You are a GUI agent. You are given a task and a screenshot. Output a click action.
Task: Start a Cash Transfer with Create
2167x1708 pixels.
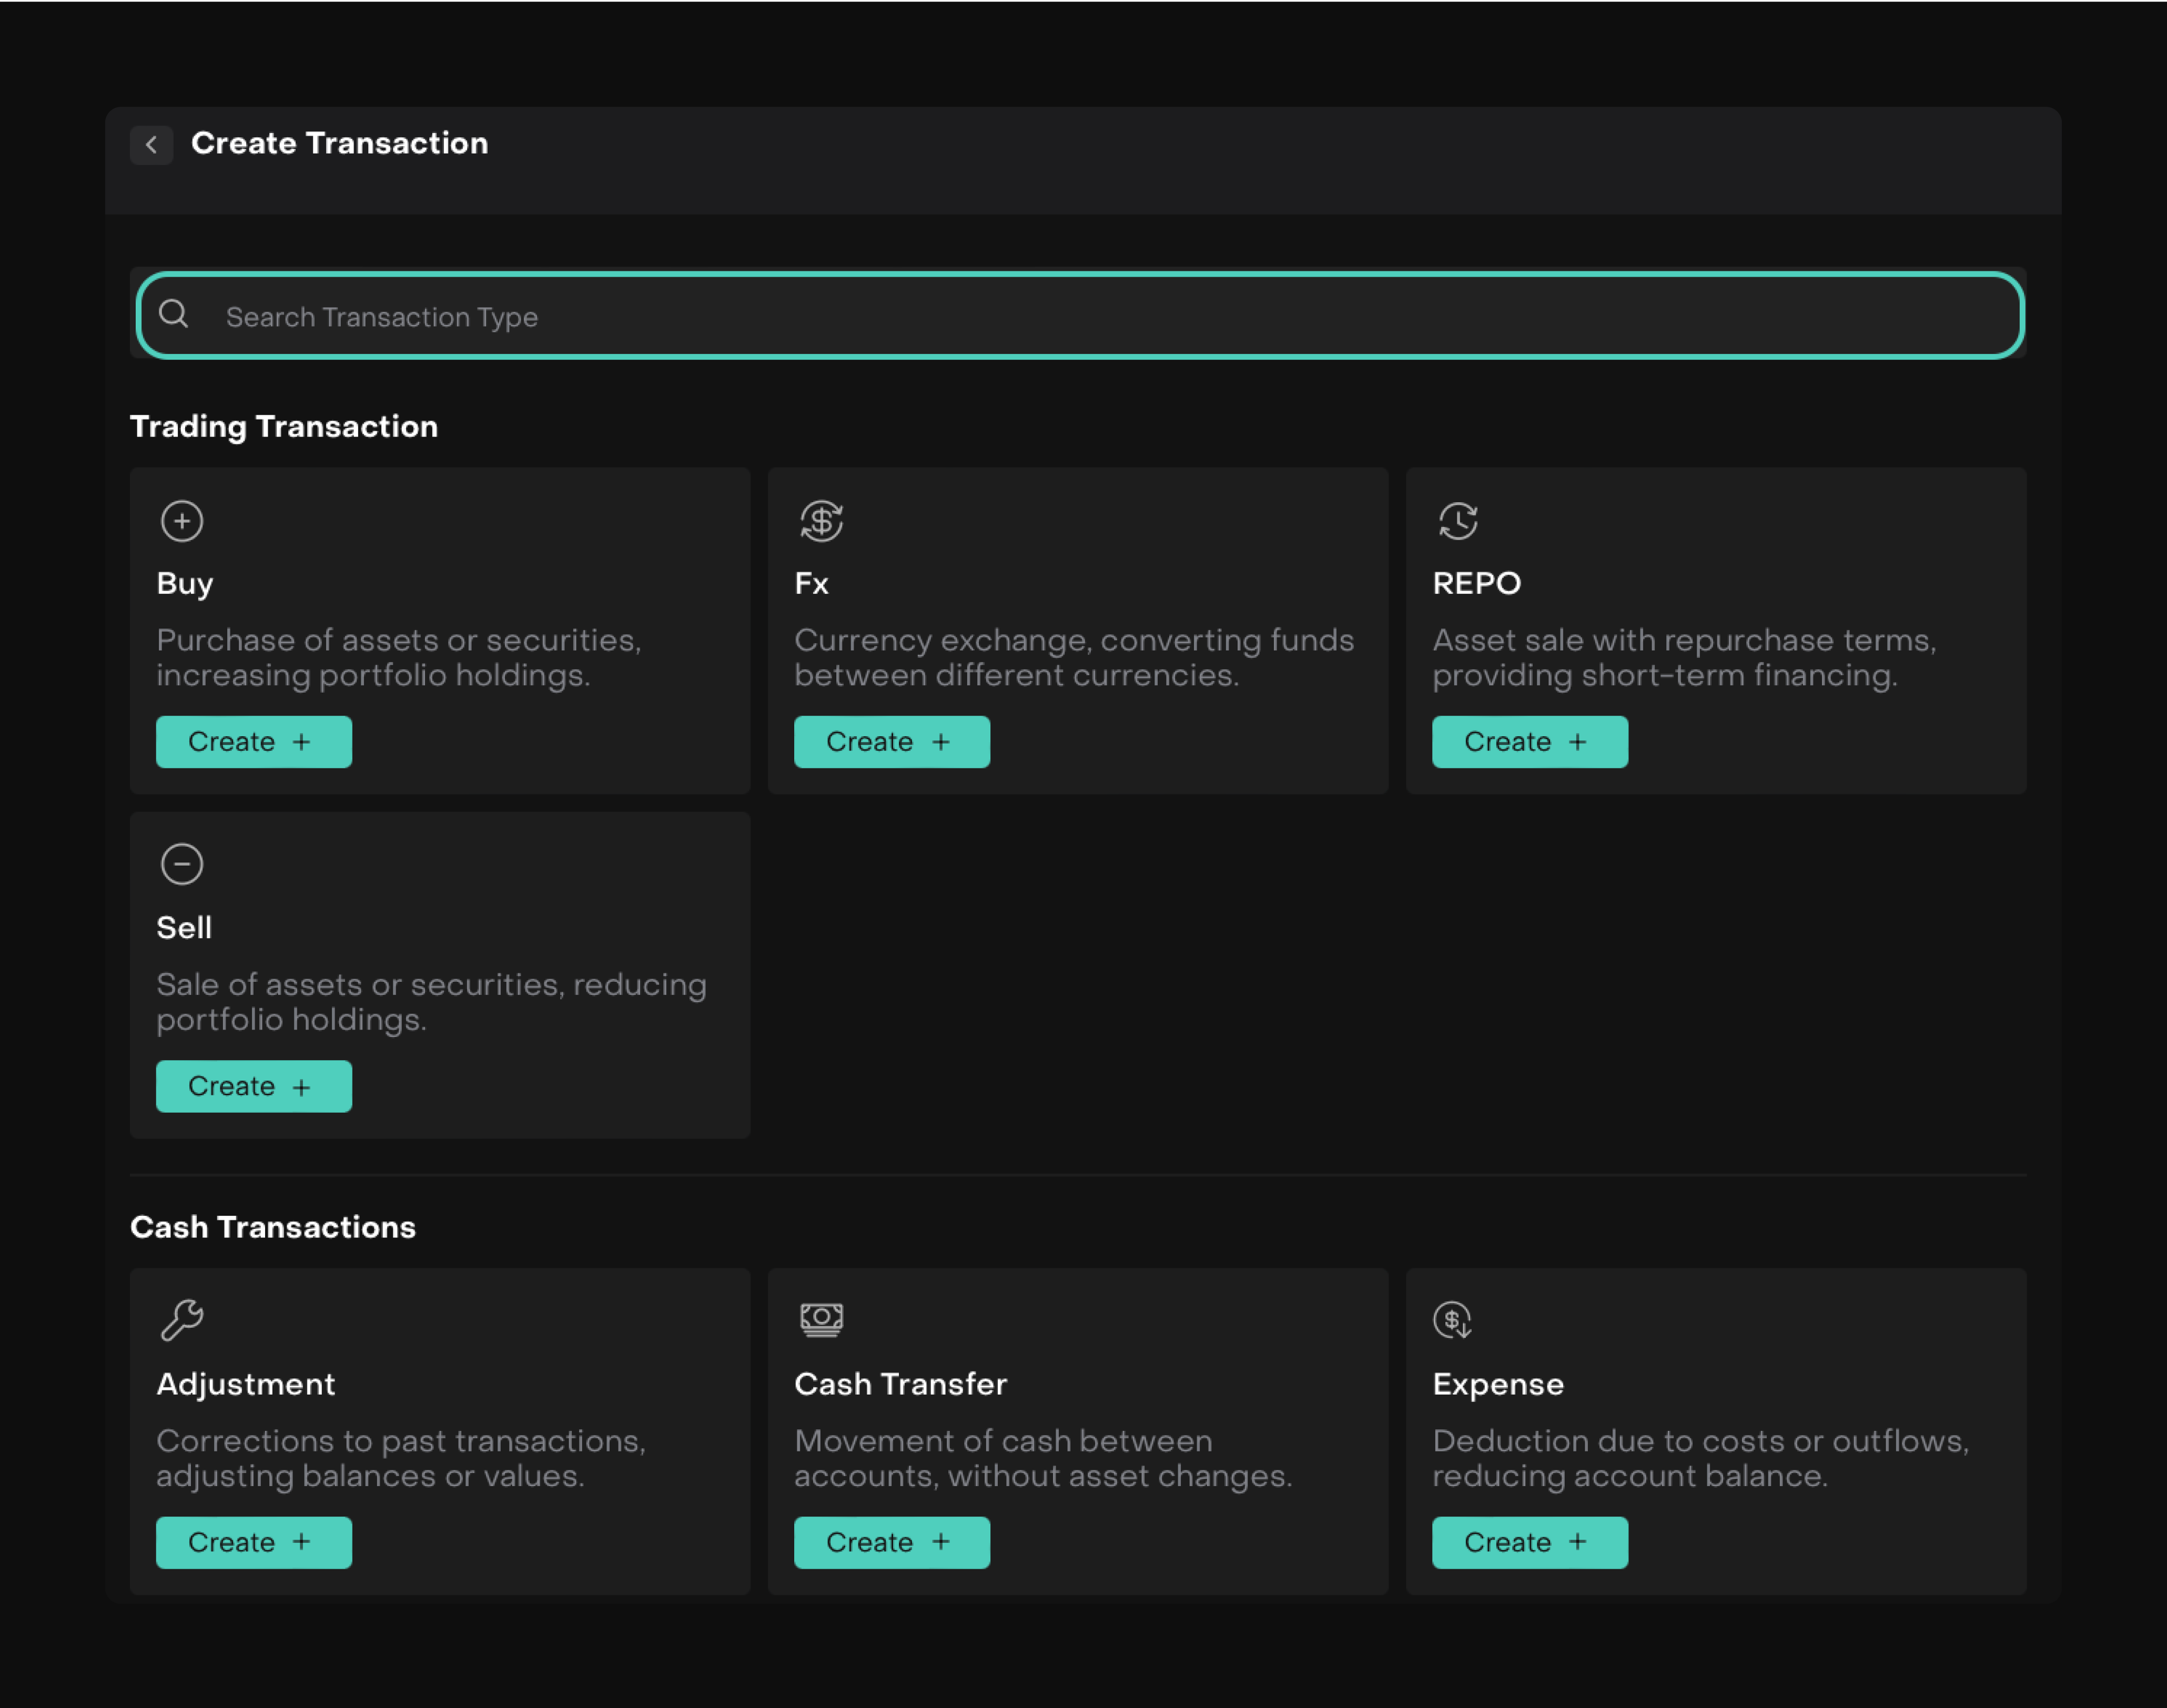tap(891, 1542)
